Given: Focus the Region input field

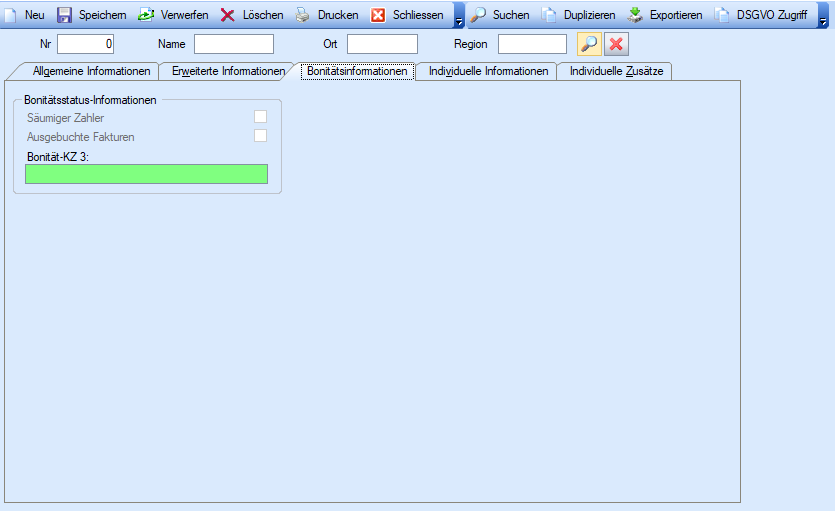Looking at the screenshot, I should coord(533,44).
